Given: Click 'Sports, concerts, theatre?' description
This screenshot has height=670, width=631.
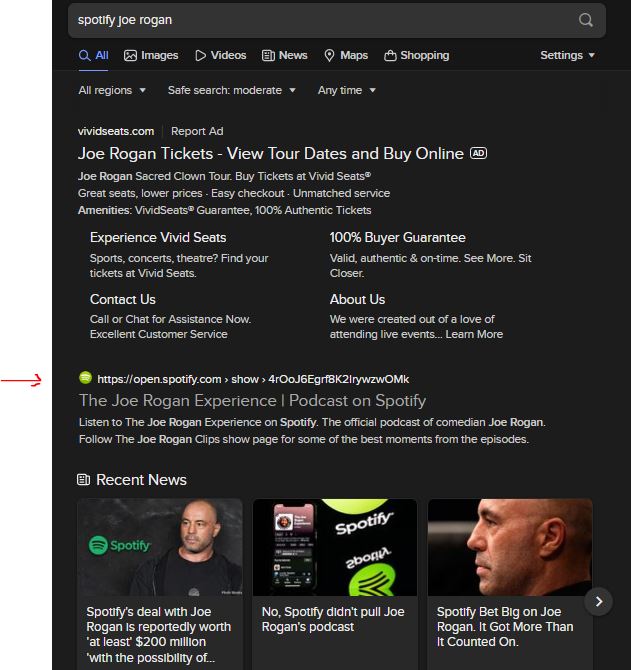Looking at the screenshot, I should [179, 265].
